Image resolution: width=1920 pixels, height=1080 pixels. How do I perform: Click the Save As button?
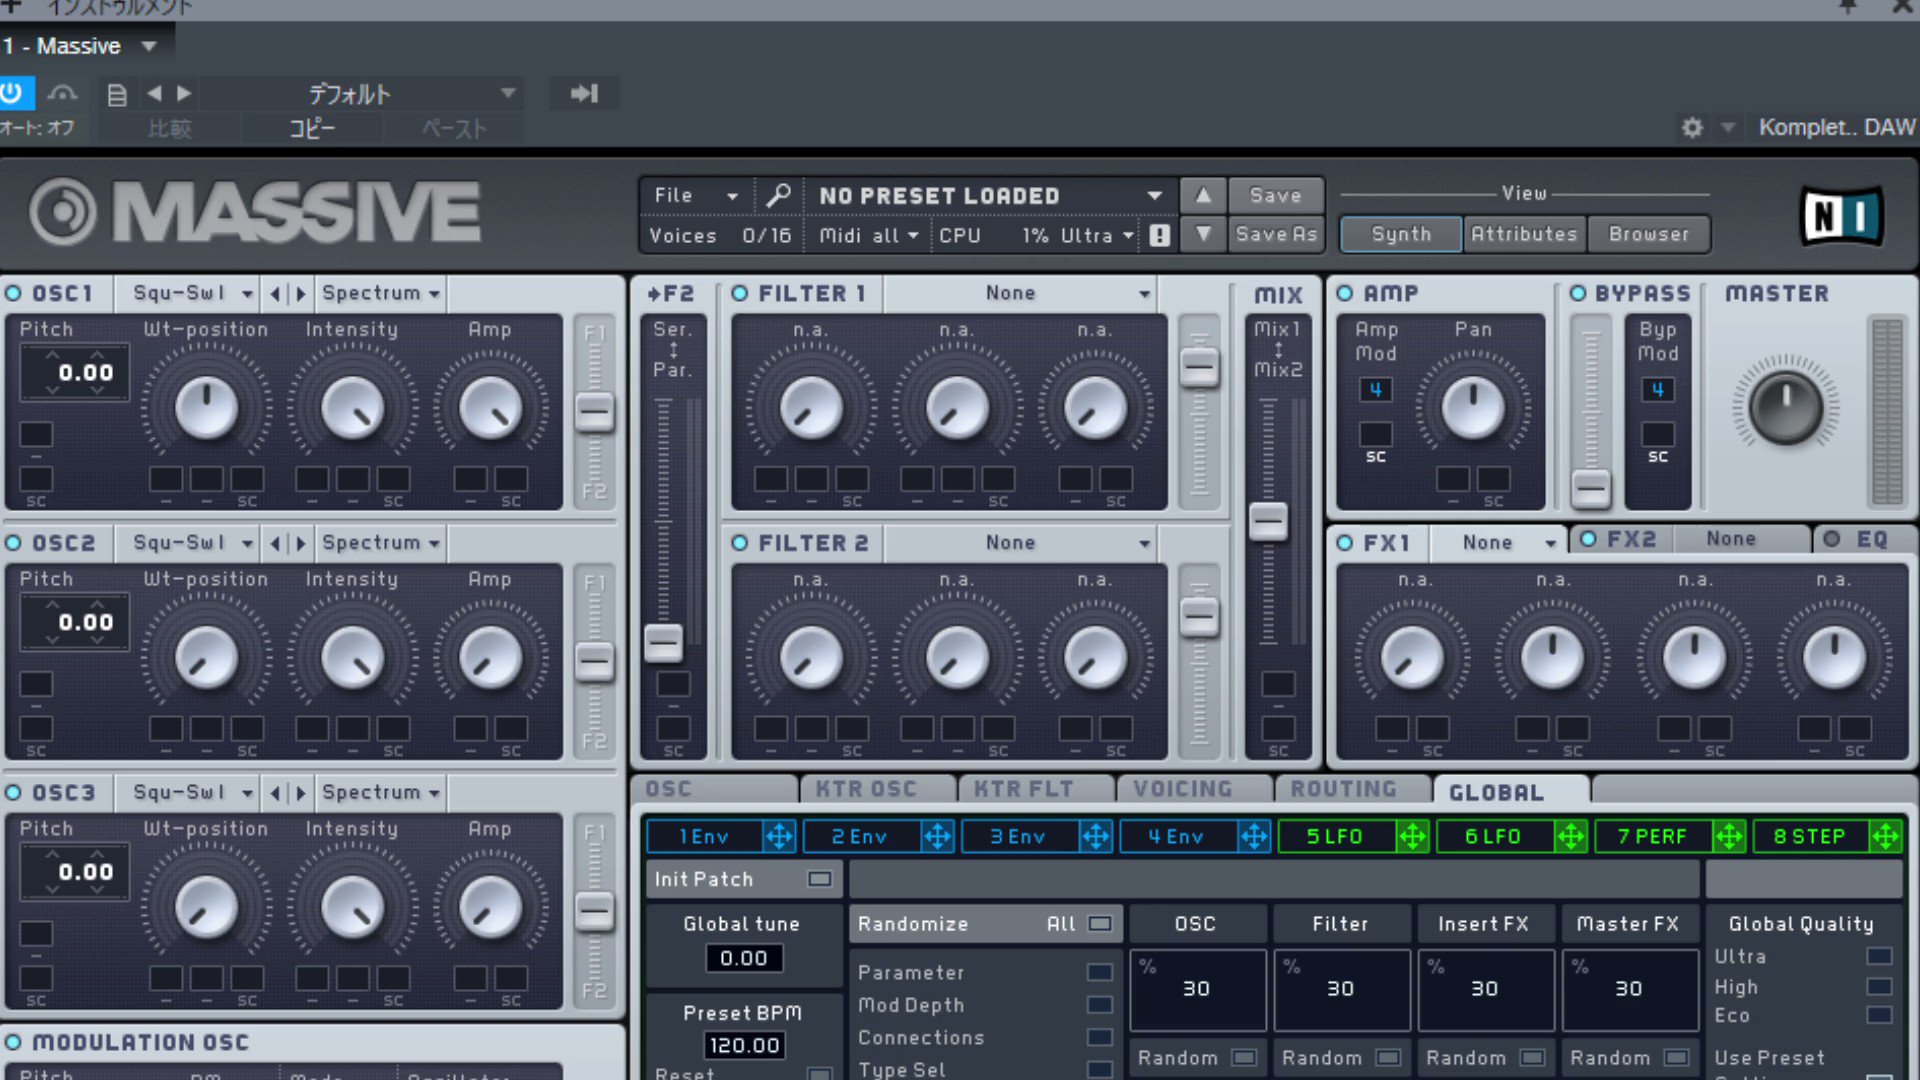tap(1276, 235)
